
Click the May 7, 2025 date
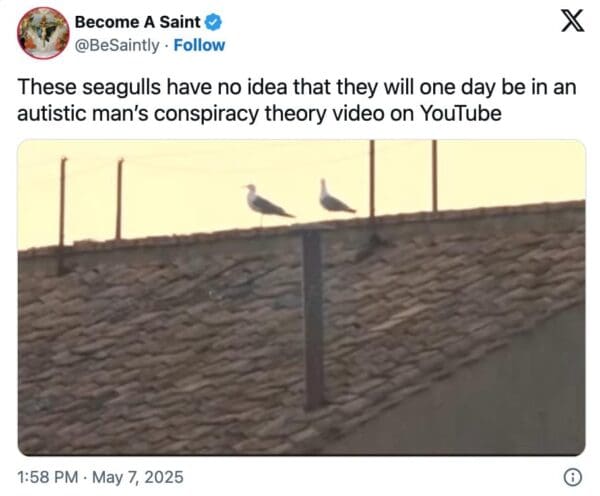point(138,477)
